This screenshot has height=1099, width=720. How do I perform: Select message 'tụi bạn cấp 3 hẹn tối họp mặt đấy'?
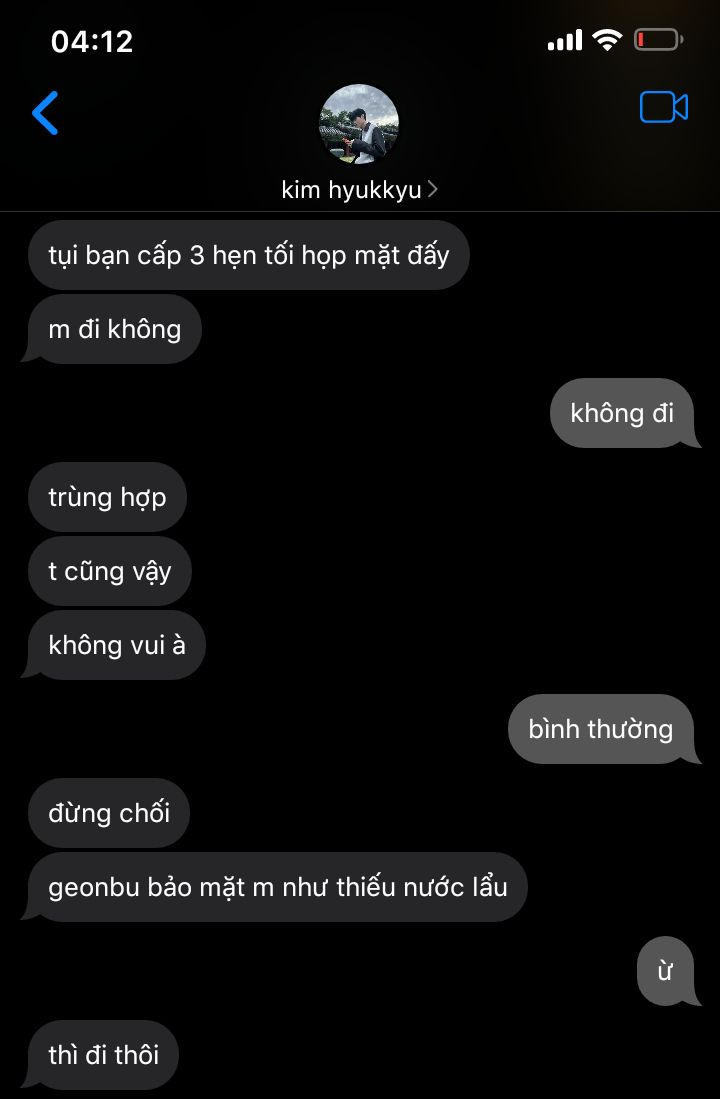(249, 255)
